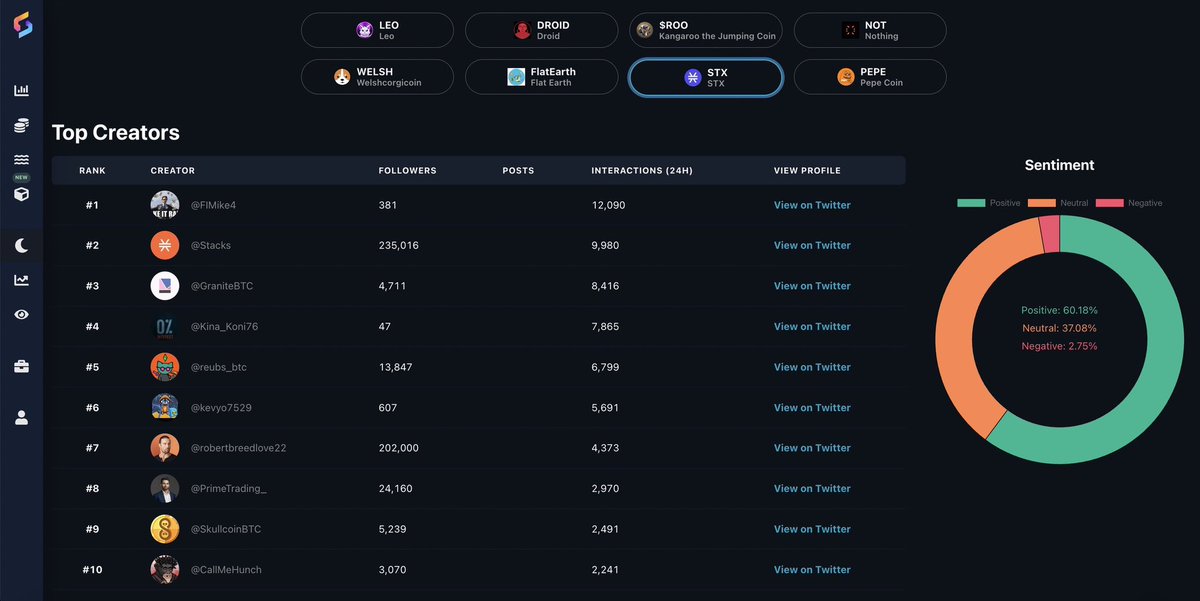Click the @CallMeHunch creator handle

227,569
